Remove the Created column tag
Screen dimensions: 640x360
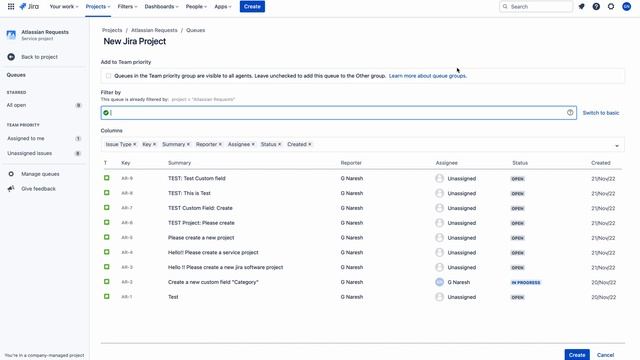pos(310,144)
